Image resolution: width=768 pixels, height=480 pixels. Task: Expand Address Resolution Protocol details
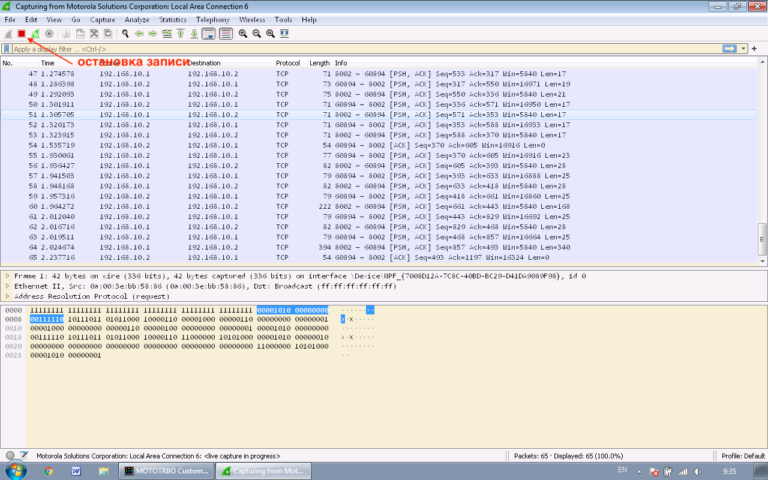click(8, 297)
